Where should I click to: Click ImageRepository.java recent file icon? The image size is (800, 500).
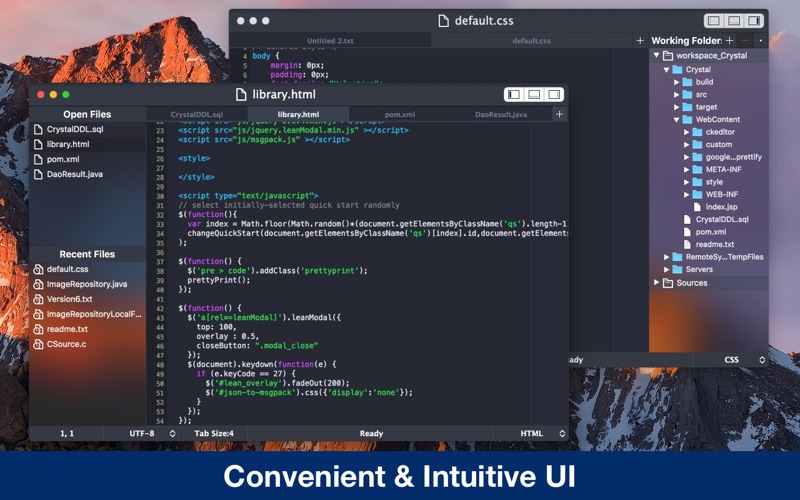tap(38, 284)
